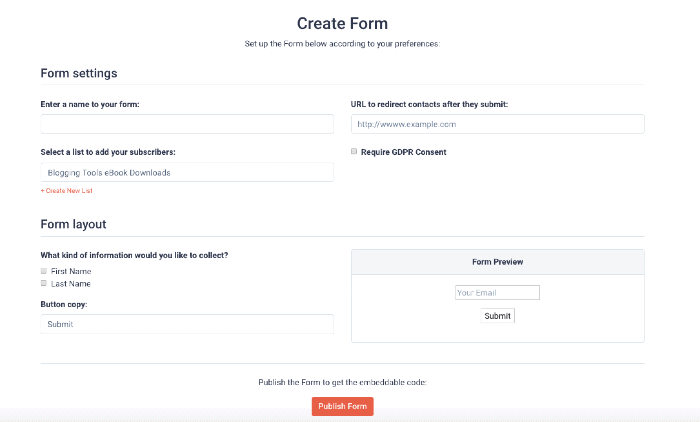This screenshot has width=700, height=422.
Task: Enable the Require GDPR Consent checkbox
Action: pos(354,152)
